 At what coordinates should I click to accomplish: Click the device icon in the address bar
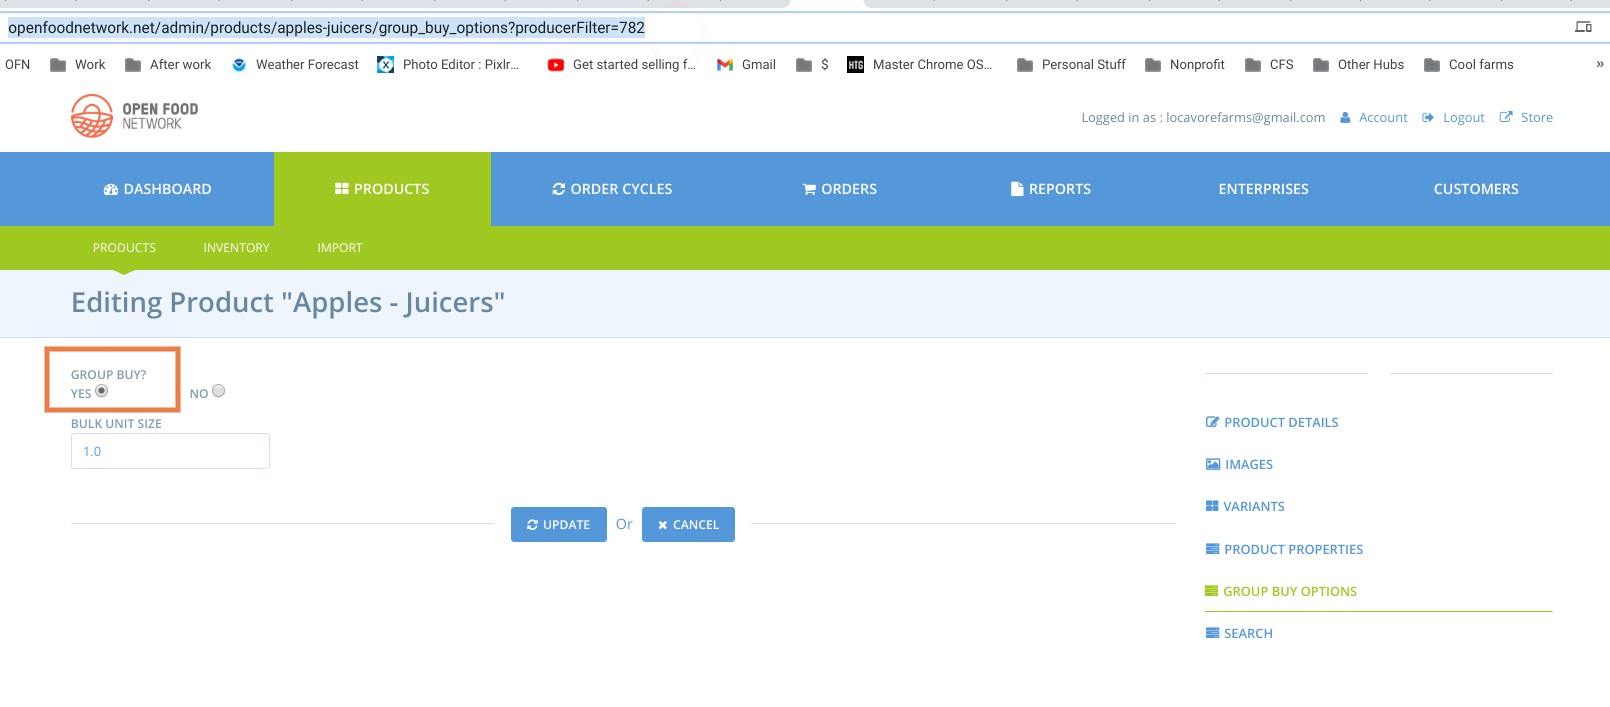tap(1583, 27)
